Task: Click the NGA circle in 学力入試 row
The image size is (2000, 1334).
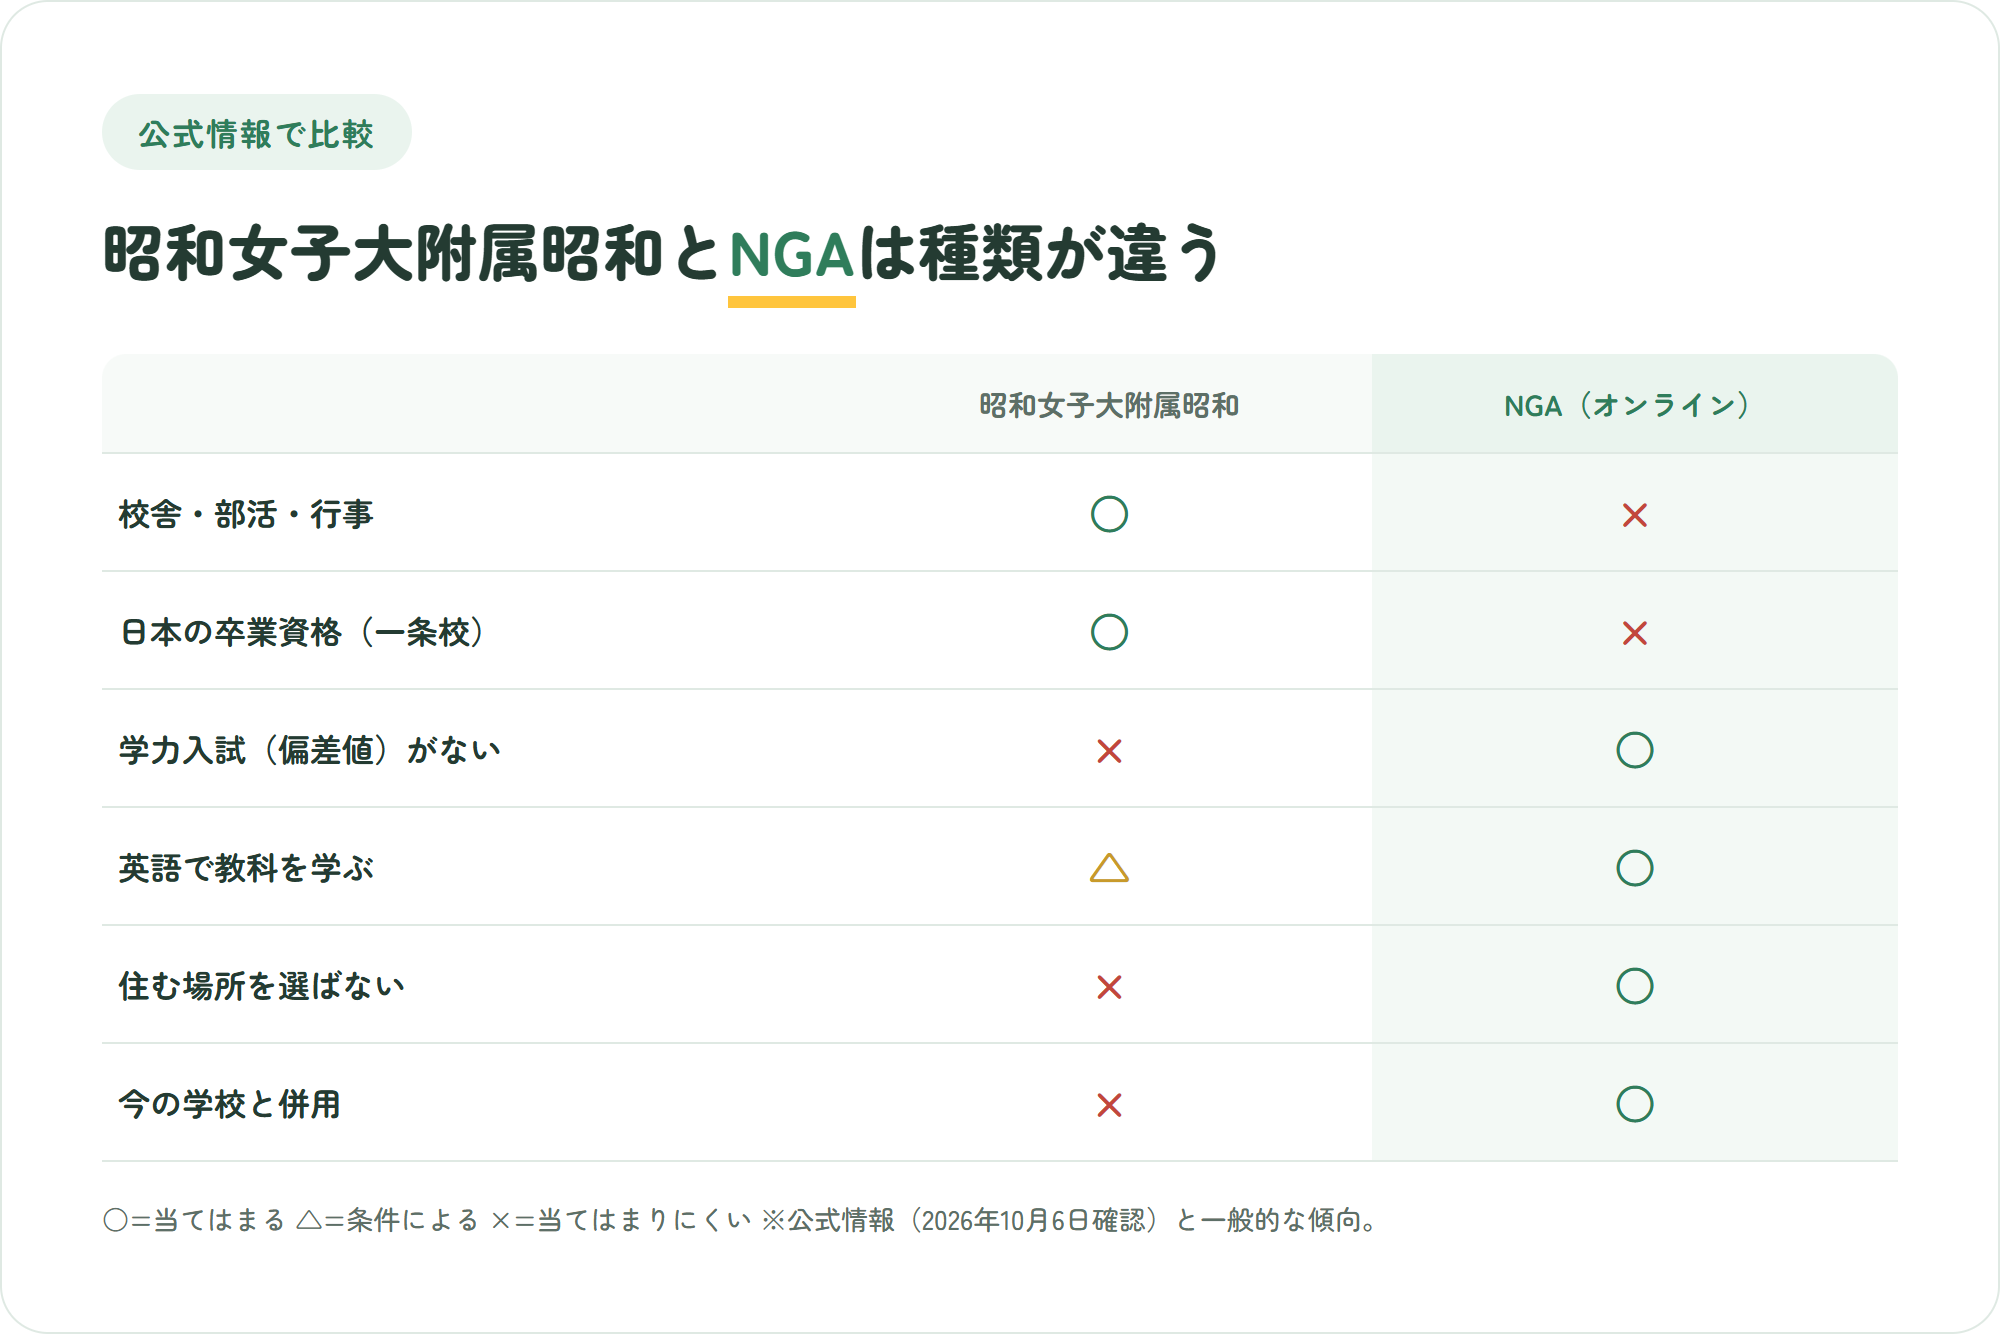Action: coord(1635,750)
